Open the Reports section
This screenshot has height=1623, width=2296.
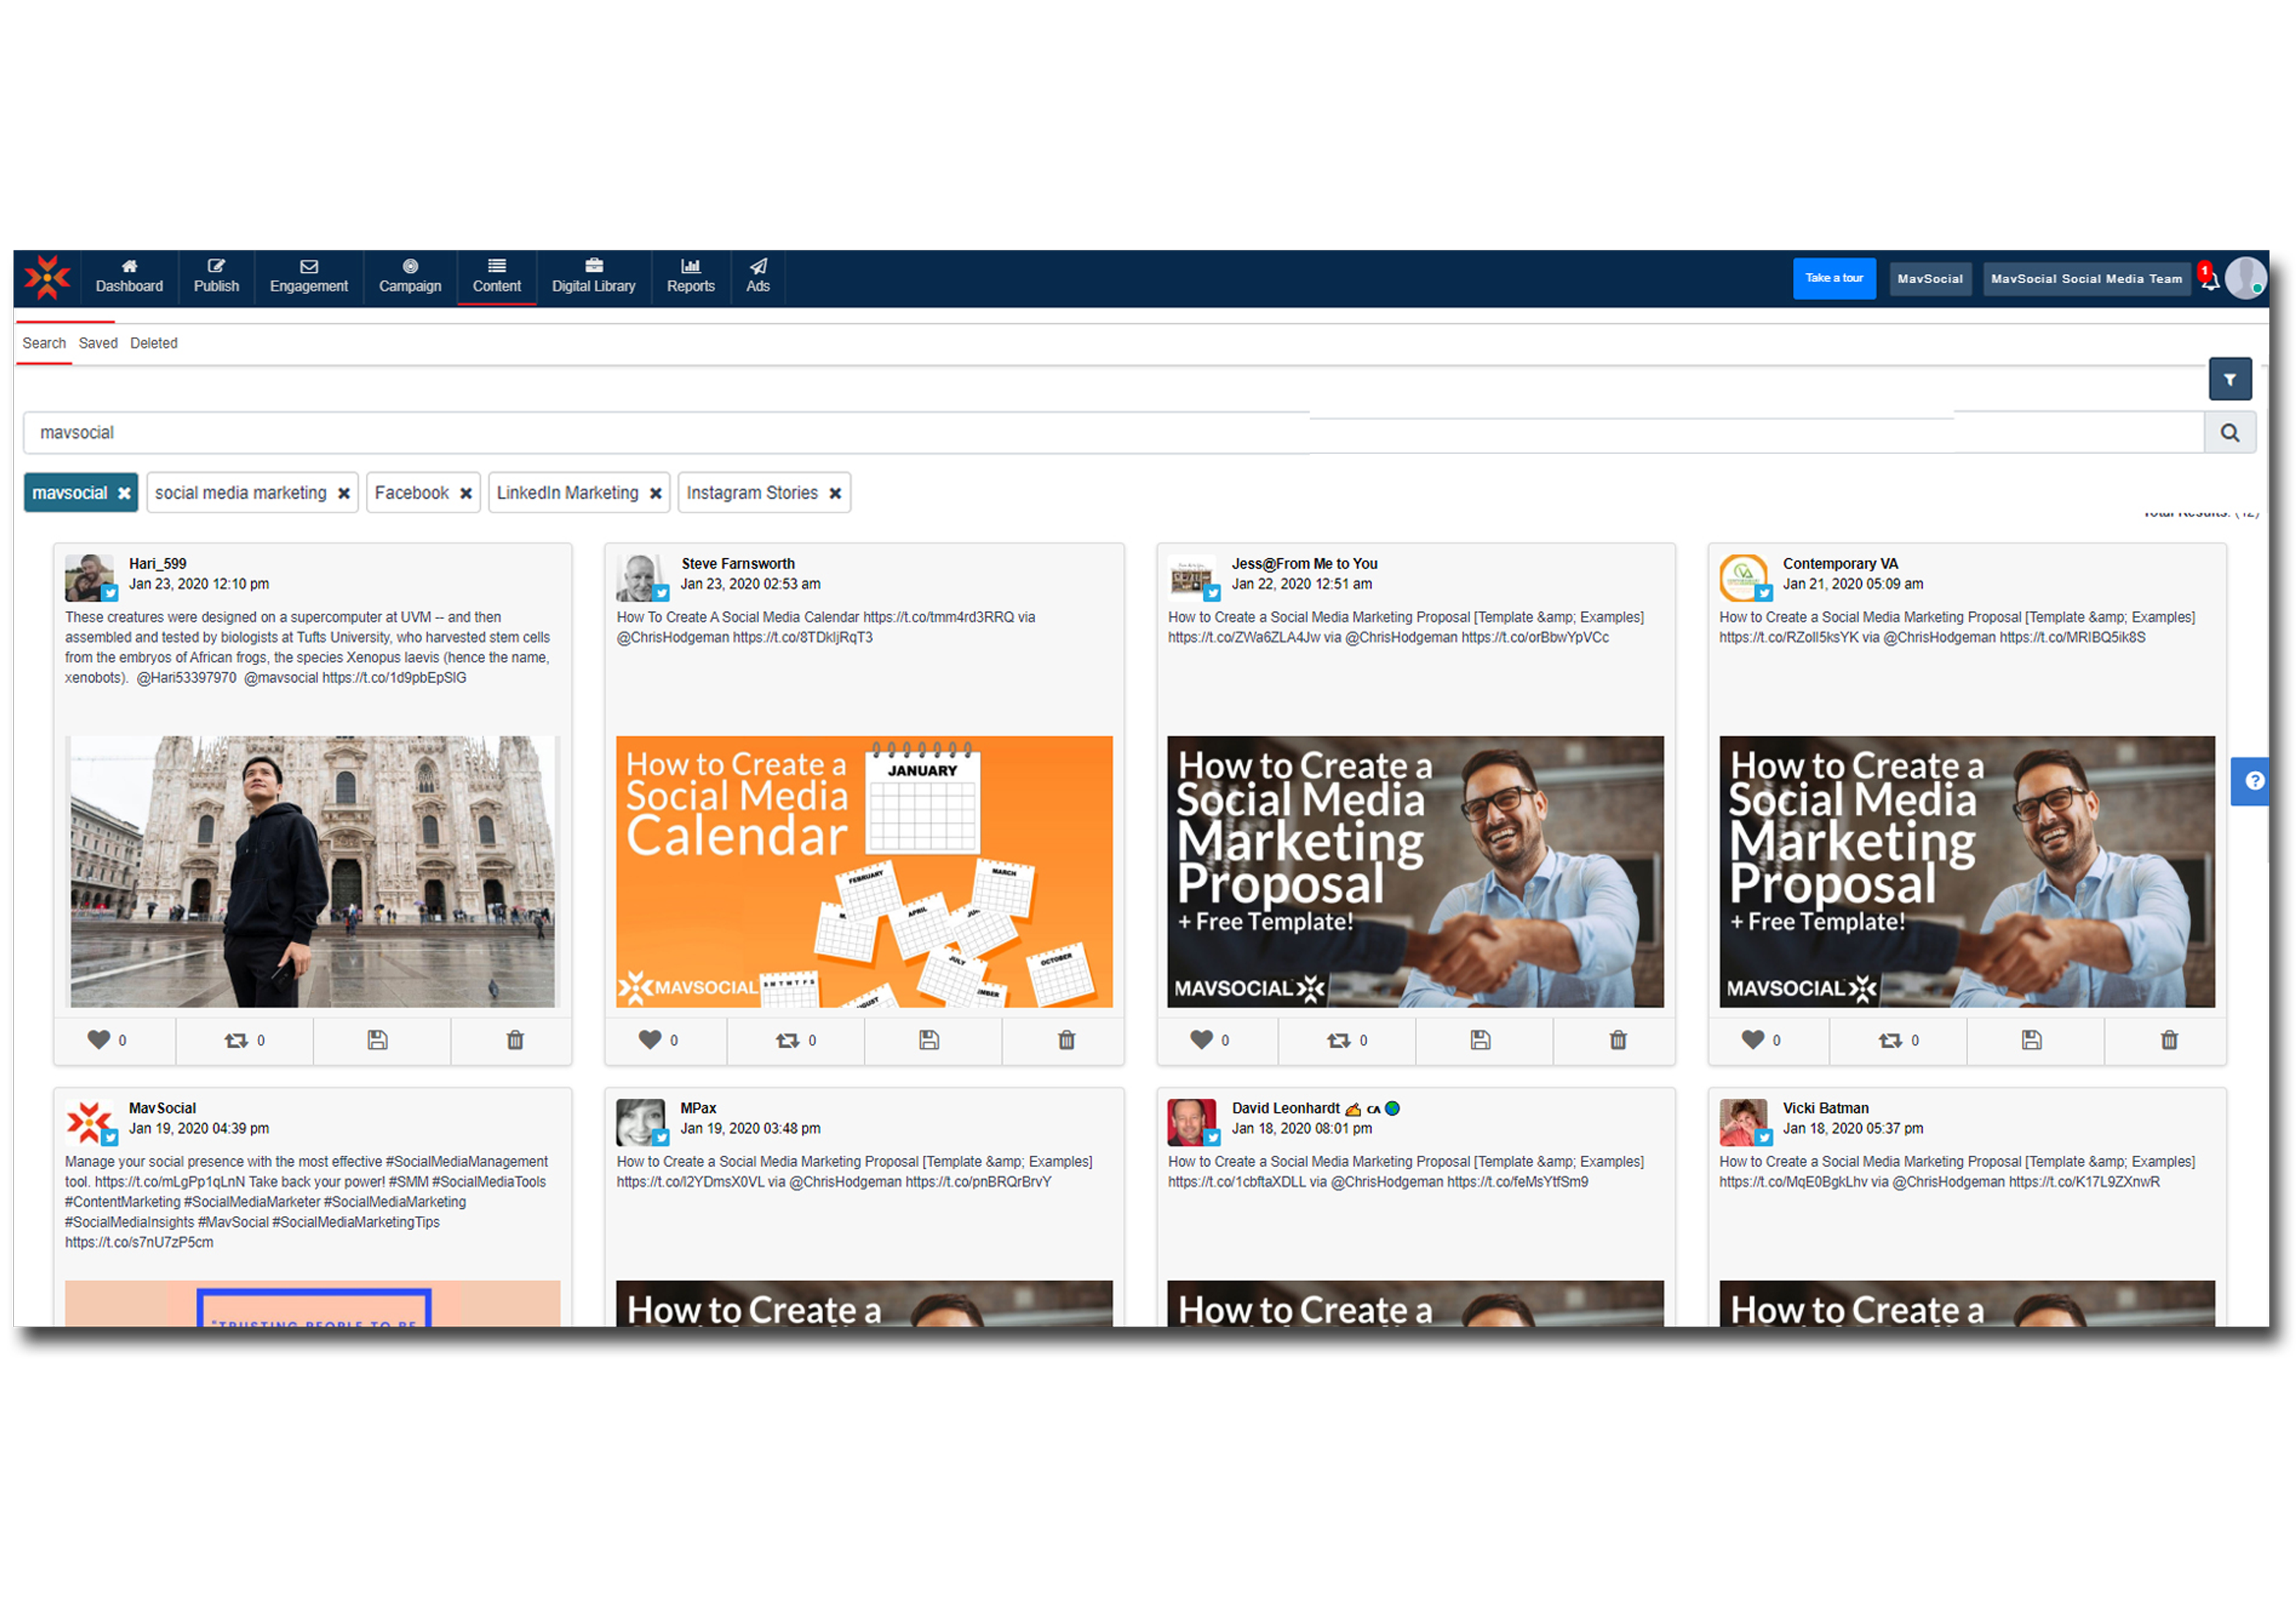tap(691, 277)
